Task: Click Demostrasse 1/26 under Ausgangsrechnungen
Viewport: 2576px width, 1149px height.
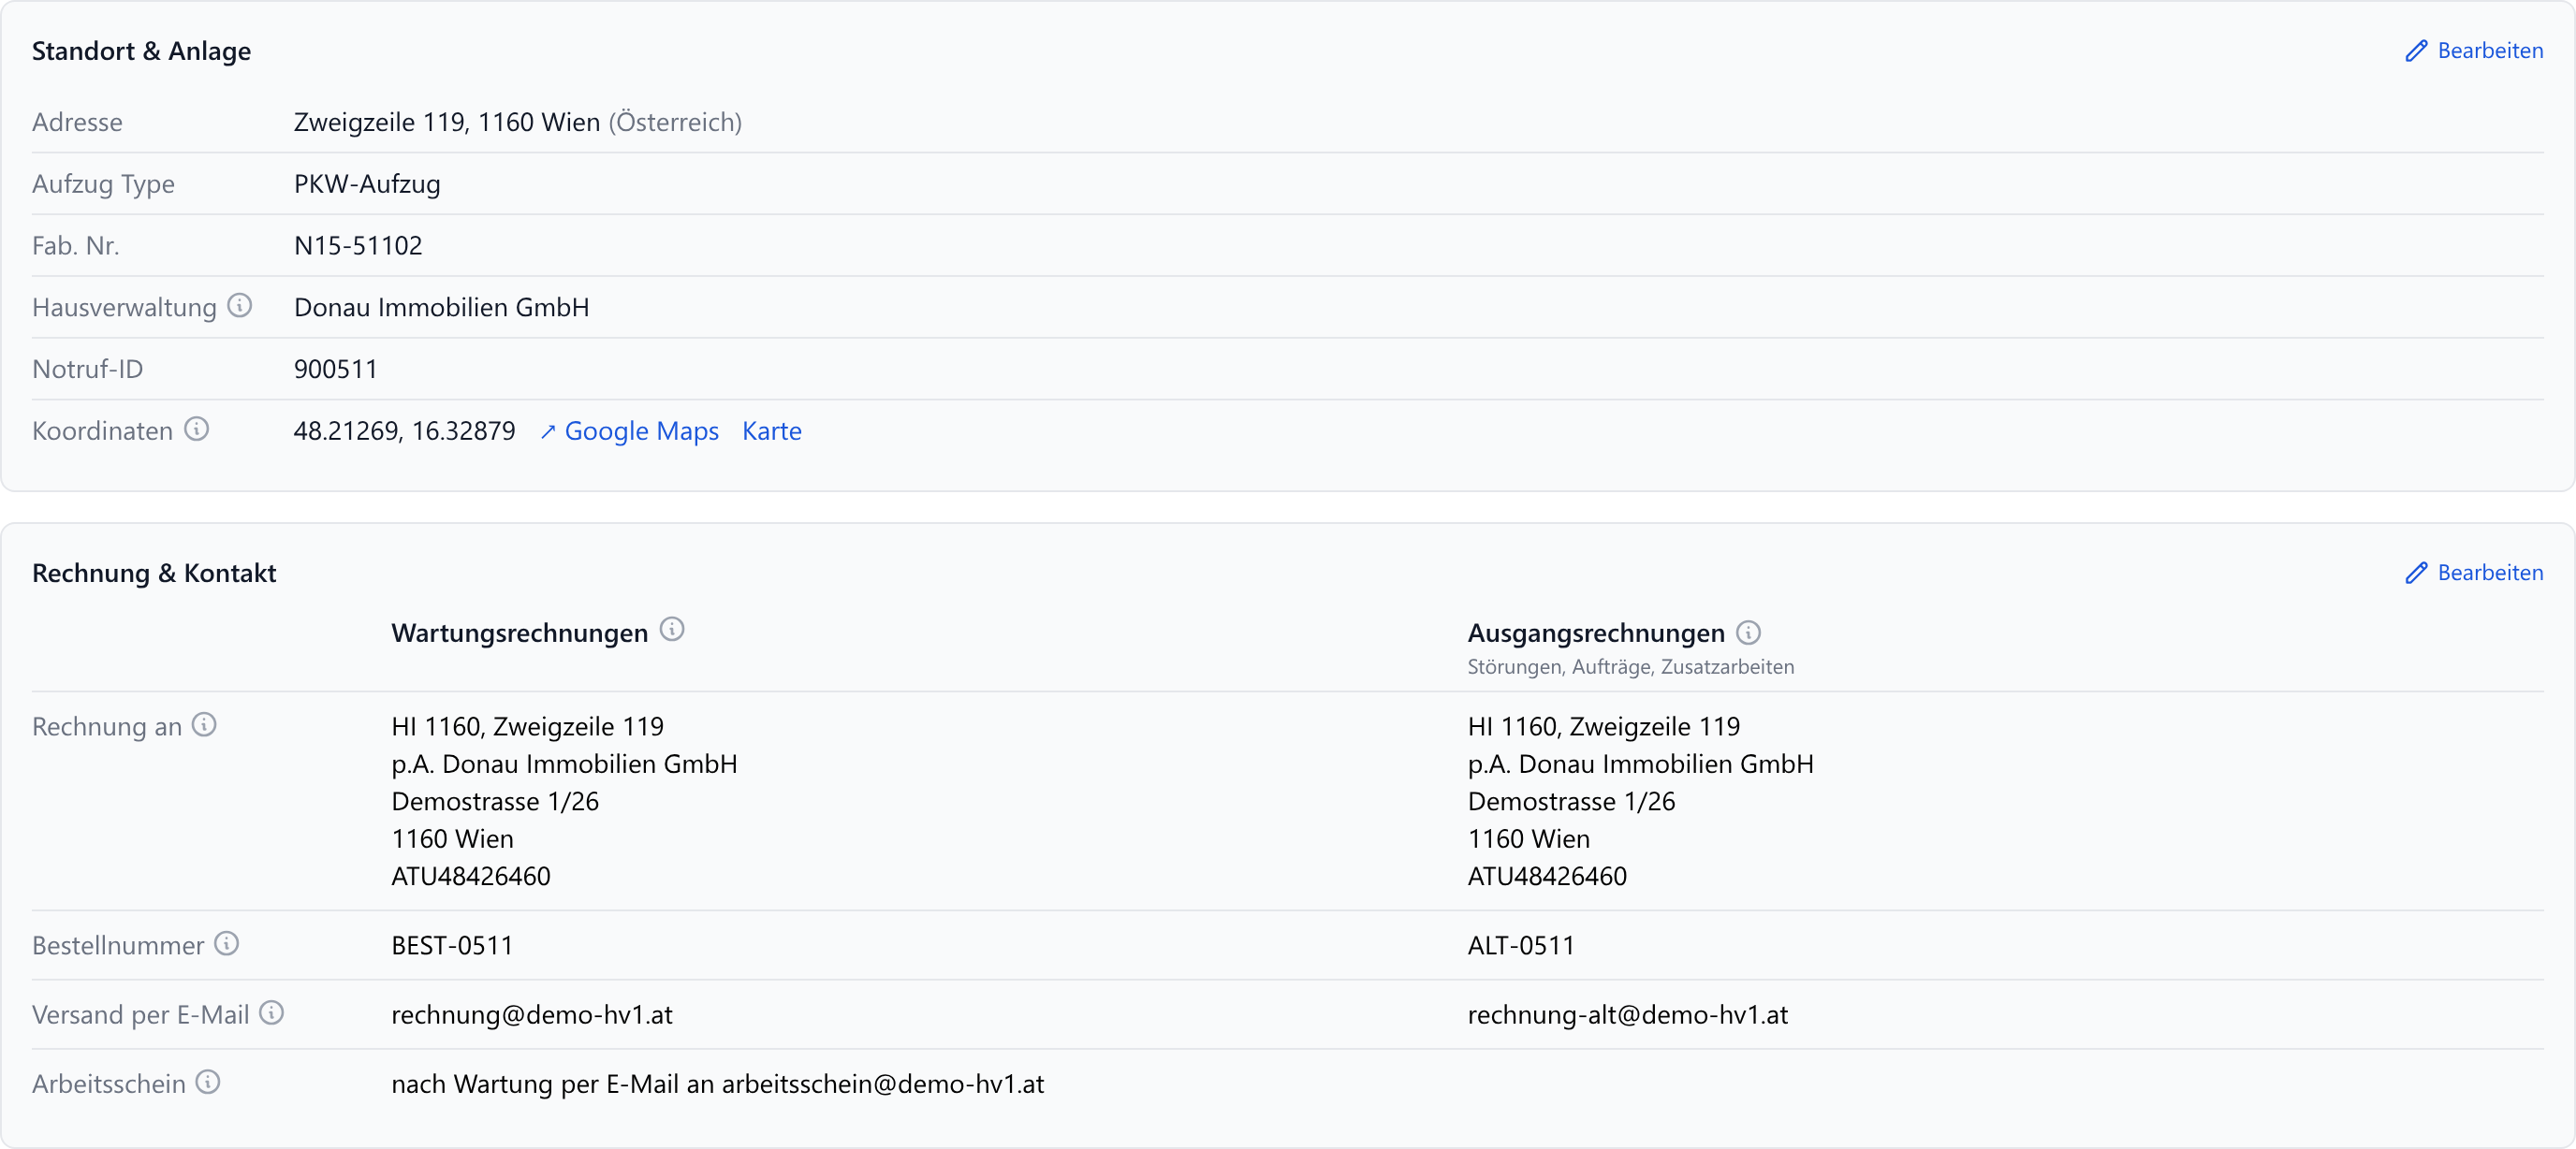Action: point(1571,801)
